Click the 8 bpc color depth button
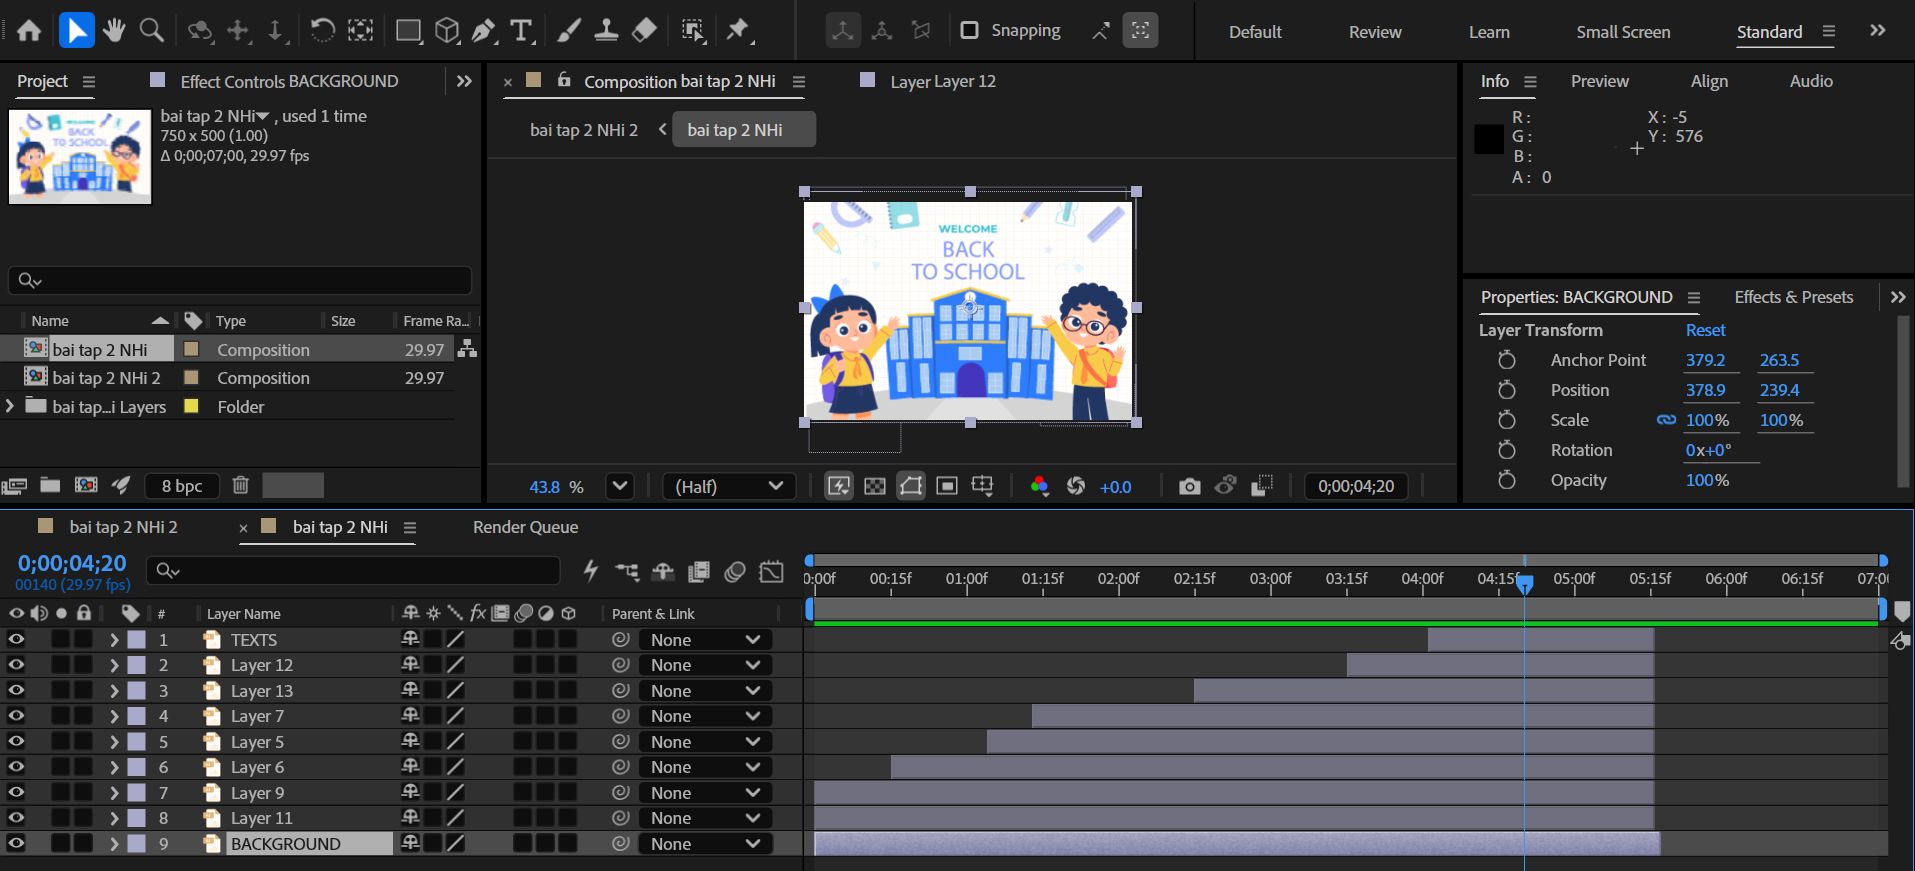 coord(182,486)
